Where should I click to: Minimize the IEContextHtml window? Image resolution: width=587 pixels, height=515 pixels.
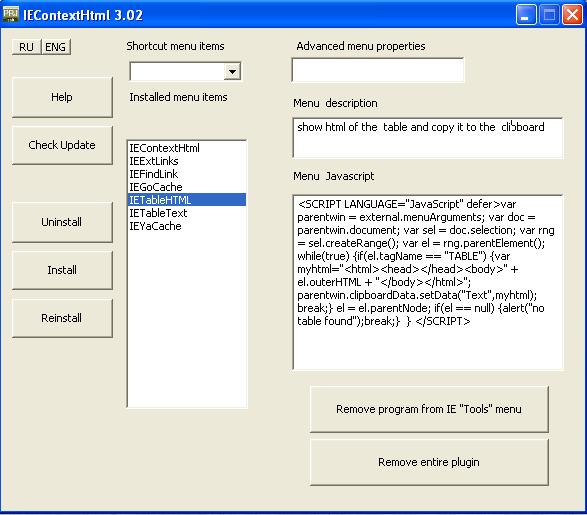[526, 15]
